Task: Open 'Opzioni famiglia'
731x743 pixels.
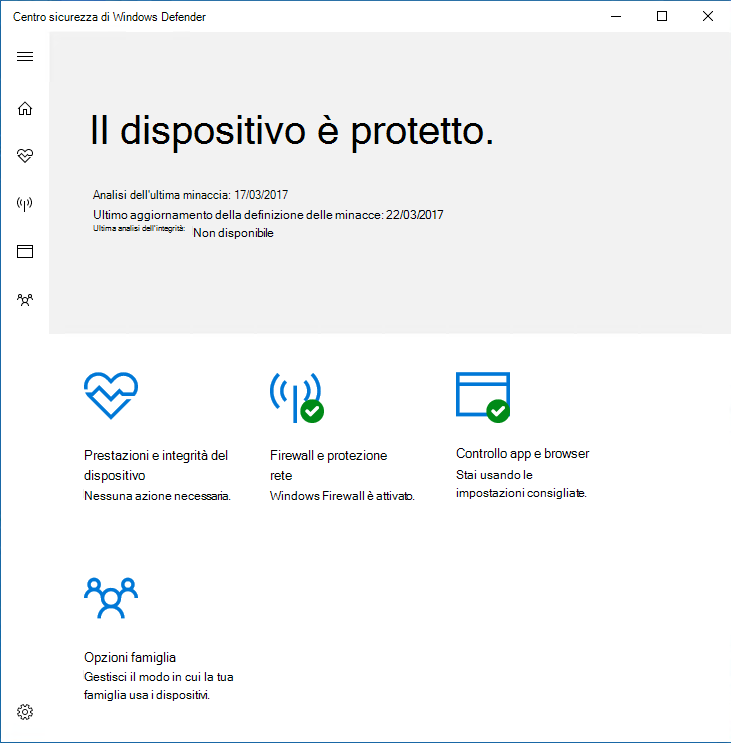Action: [130, 657]
